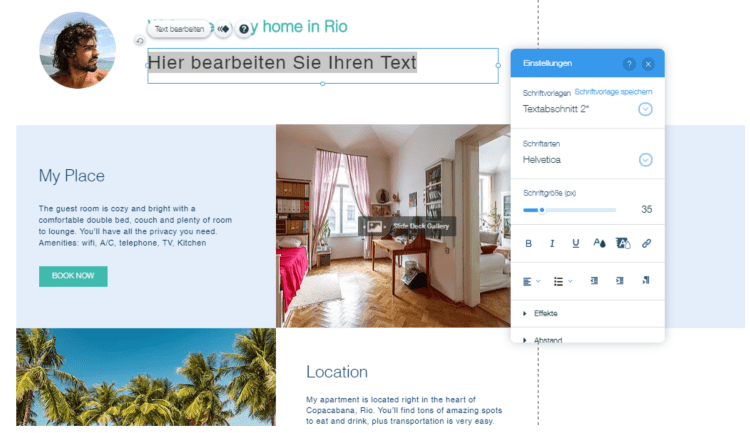The width and height of the screenshot is (750, 433).
Task: Click the Text bearbeiten button
Action: coord(179,29)
